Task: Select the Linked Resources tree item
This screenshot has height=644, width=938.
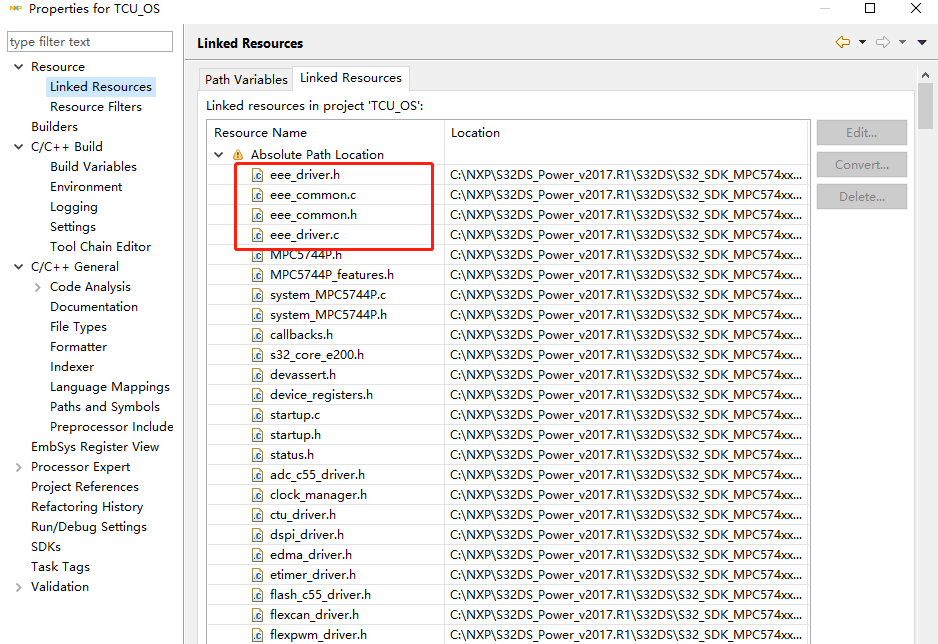Action: [100, 87]
